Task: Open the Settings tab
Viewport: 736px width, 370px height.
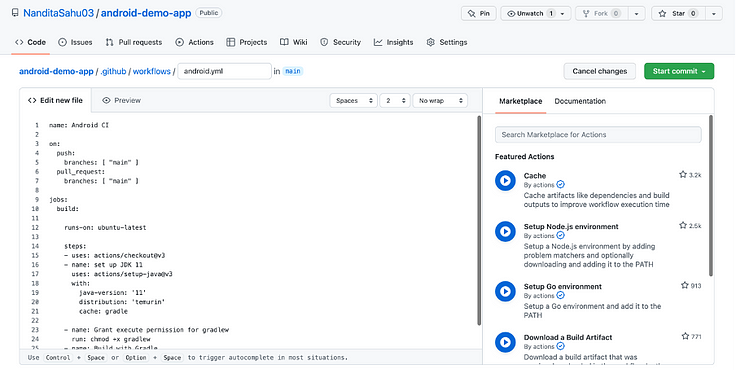Action: click(x=447, y=42)
